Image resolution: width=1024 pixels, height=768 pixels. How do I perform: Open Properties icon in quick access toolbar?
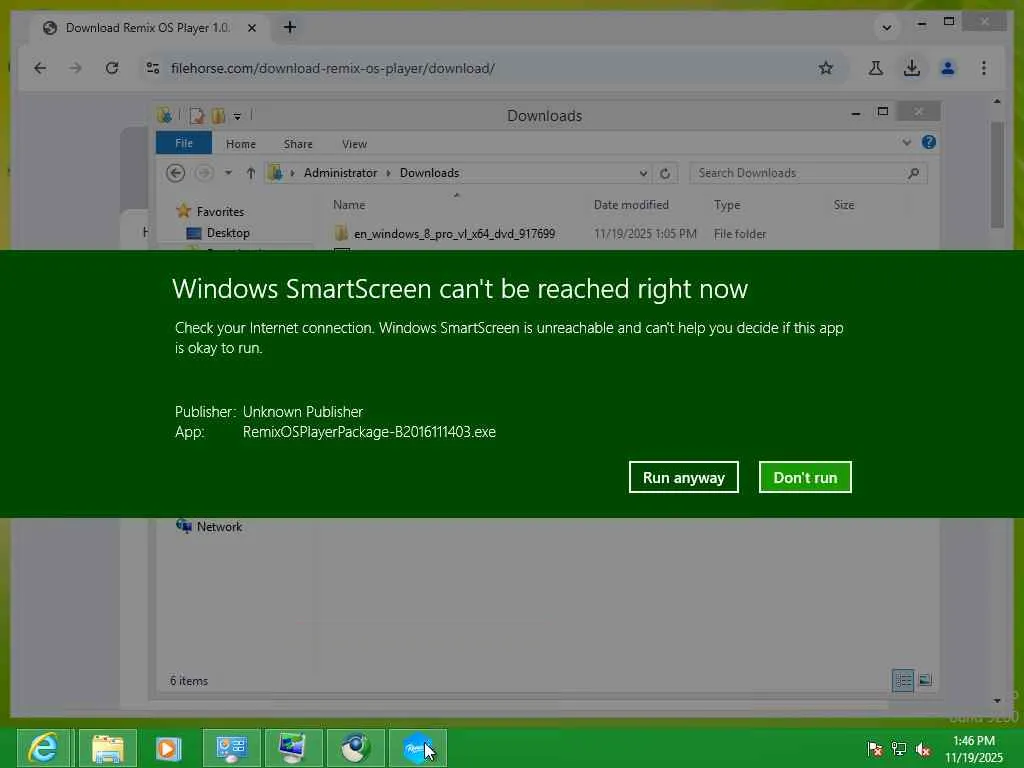tap(196, 116)
